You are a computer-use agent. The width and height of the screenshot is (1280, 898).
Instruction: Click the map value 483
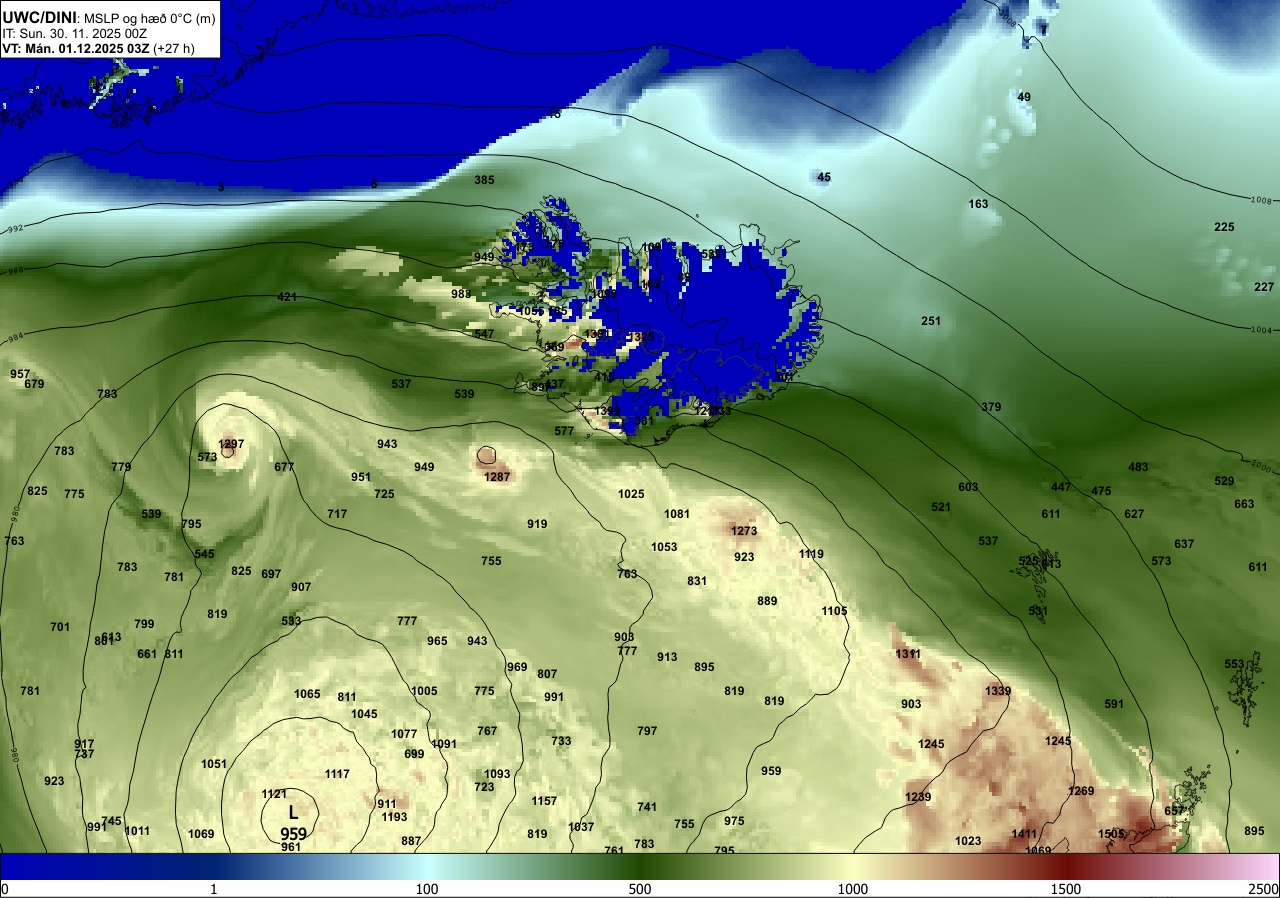point(1138,467)
